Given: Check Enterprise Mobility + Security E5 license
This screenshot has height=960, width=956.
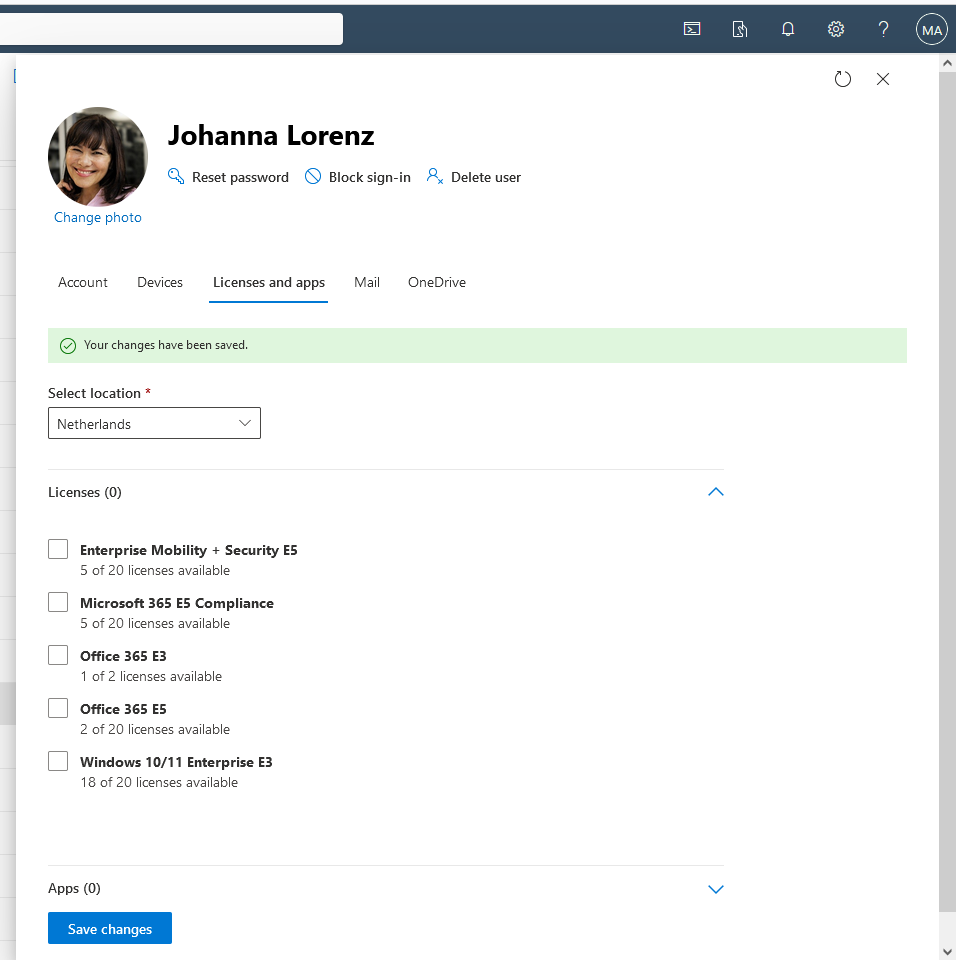Looking at the screenshot, I should [x=58, y=549].
